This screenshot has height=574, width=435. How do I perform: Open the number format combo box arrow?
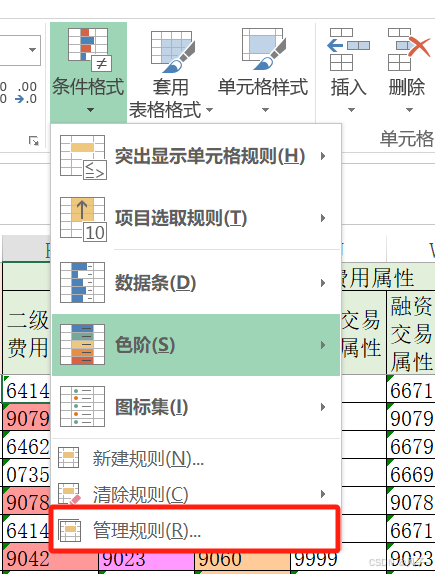click(33, 50)
